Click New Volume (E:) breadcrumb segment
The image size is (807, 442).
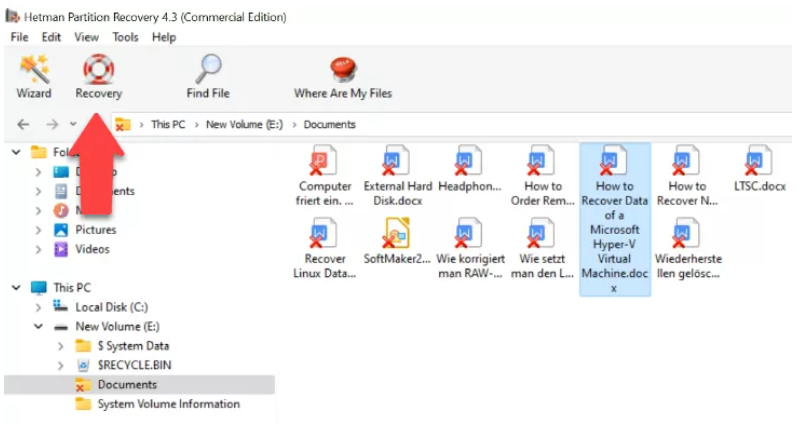pos(244,125)
